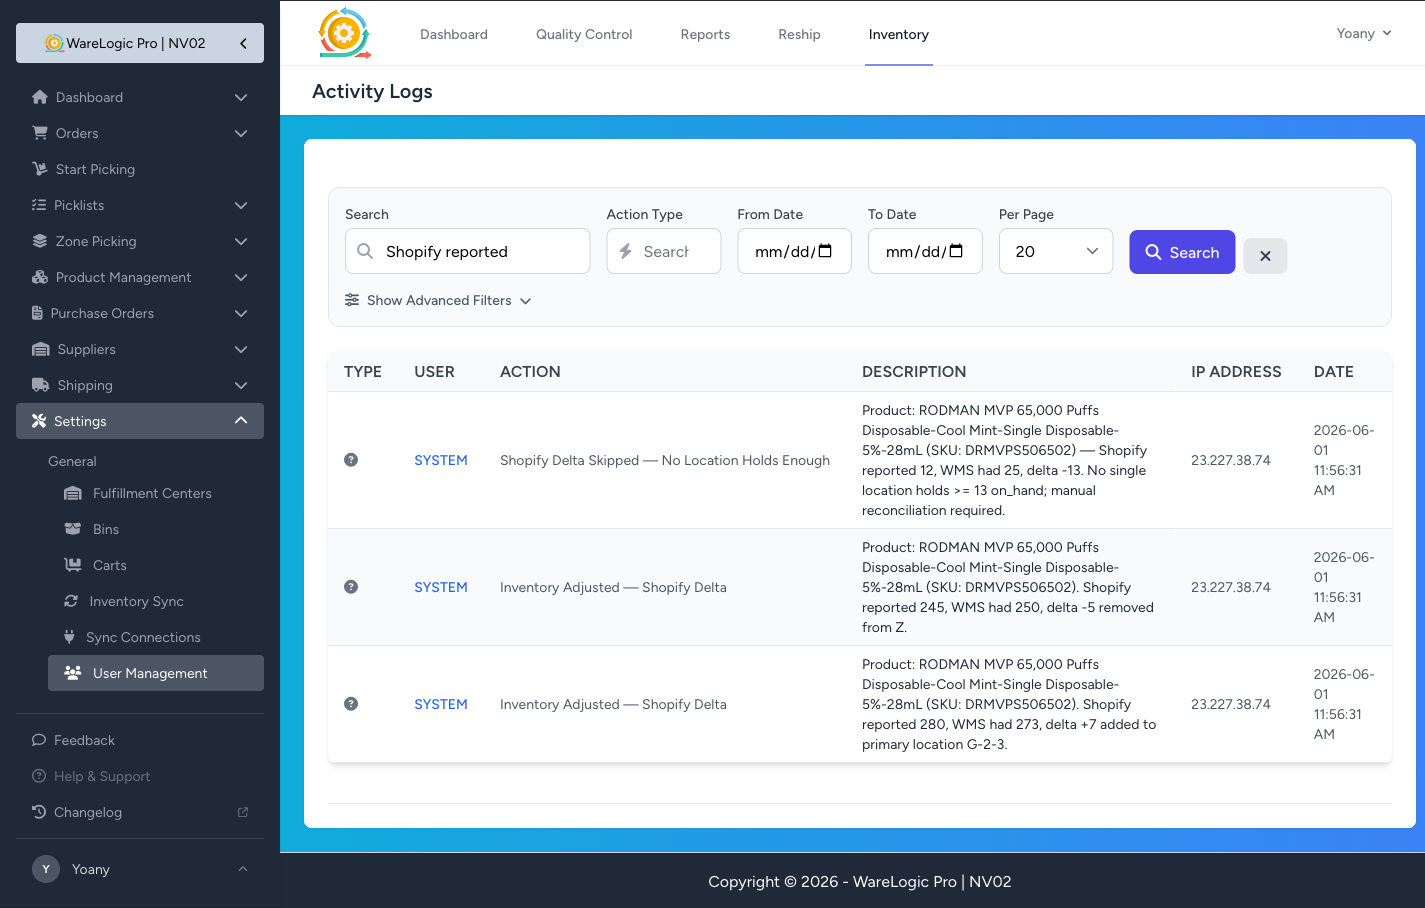Viewport: 1425px width, 908px height.
Task: Click the Fulfillment Centers warehouse icon
Action: [73, 493]
